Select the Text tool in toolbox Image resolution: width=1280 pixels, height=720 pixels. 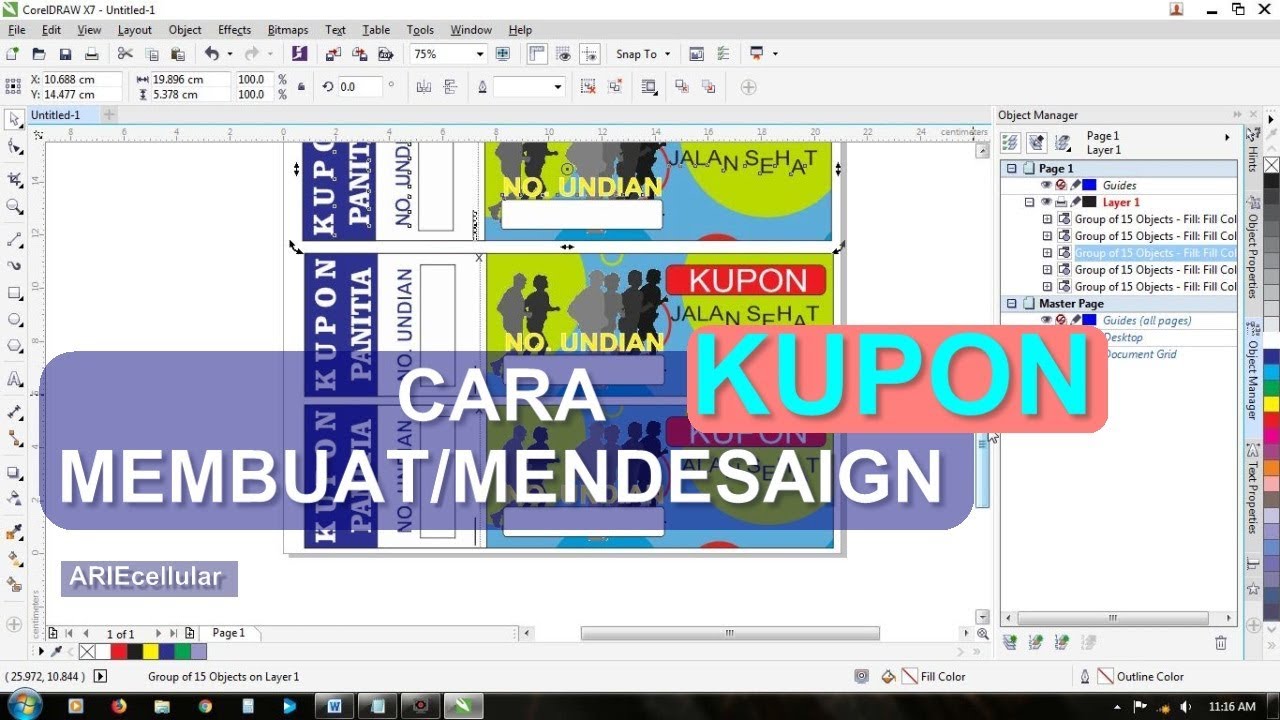tap(15, 379)
